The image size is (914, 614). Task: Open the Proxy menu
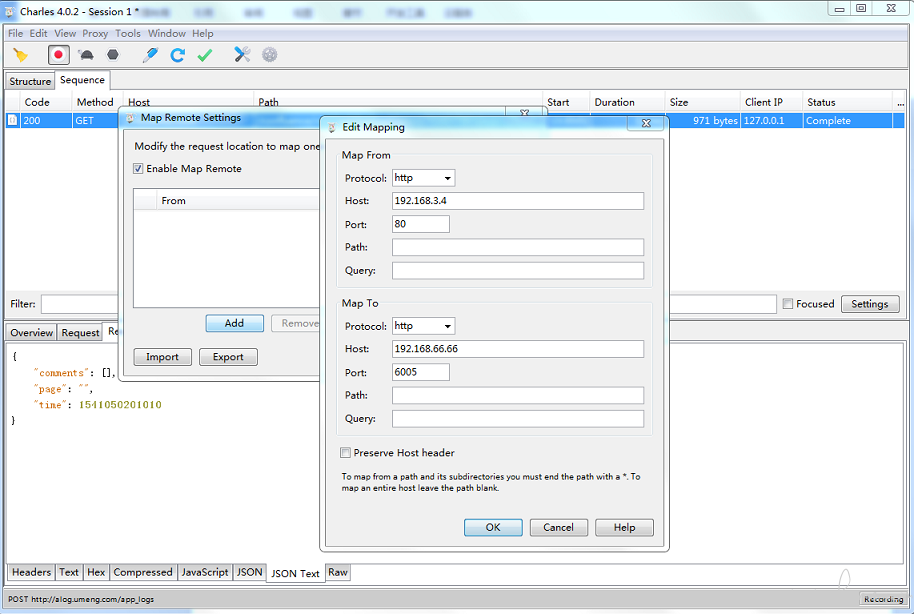tap(95, 33)
